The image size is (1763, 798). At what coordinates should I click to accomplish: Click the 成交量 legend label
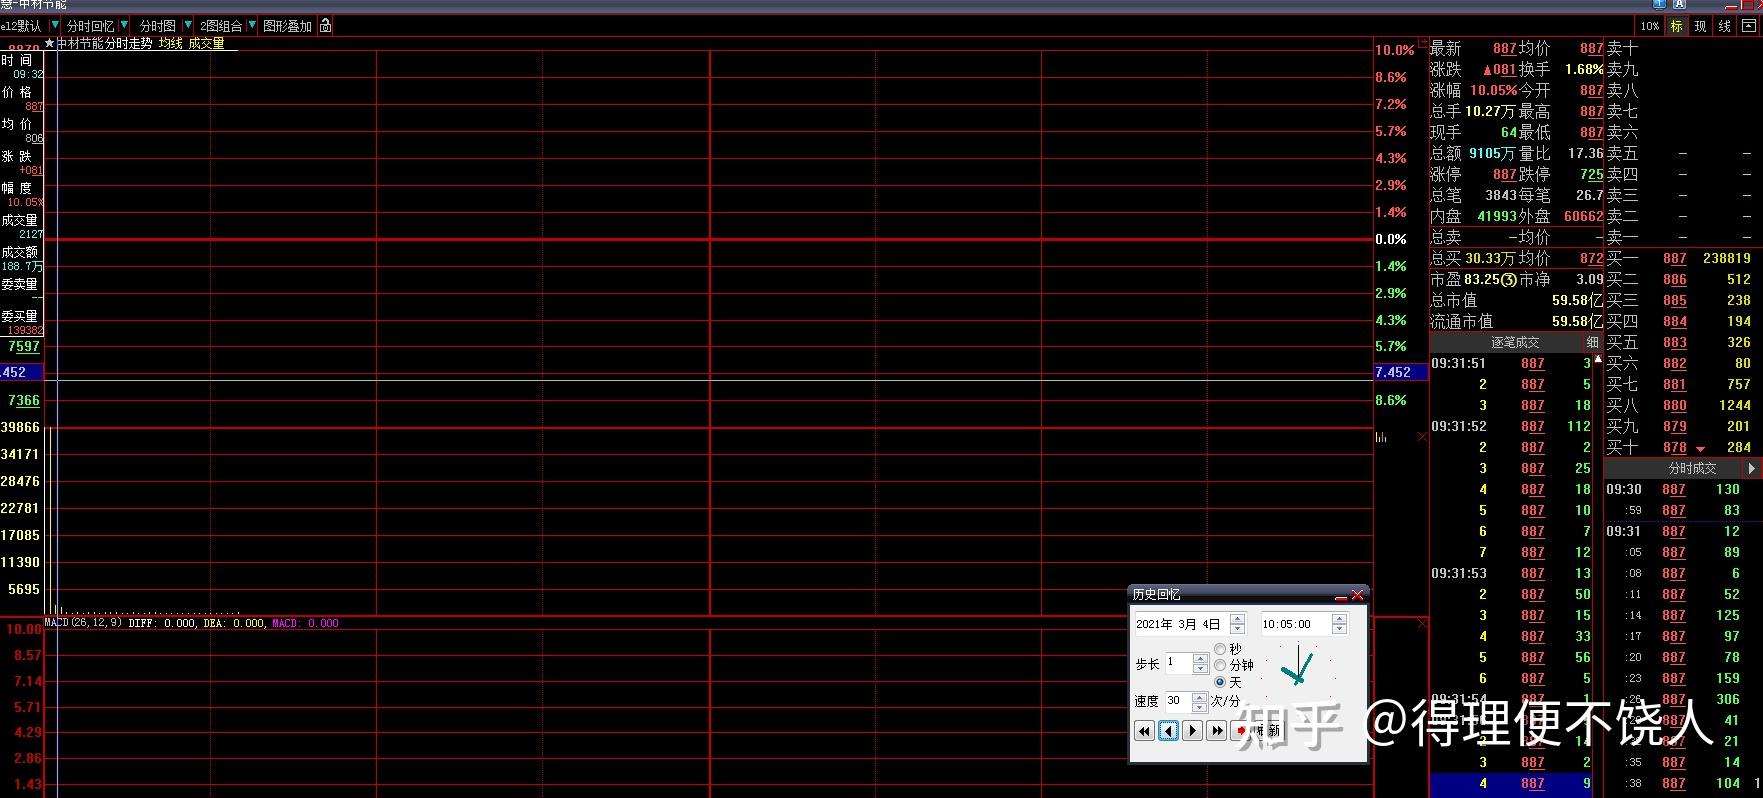click(207, 44)
